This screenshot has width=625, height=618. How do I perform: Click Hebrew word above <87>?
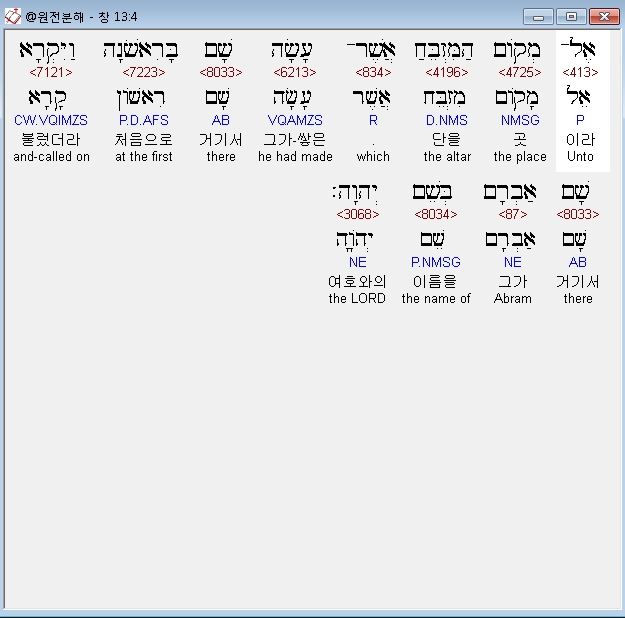coord(510,193)
